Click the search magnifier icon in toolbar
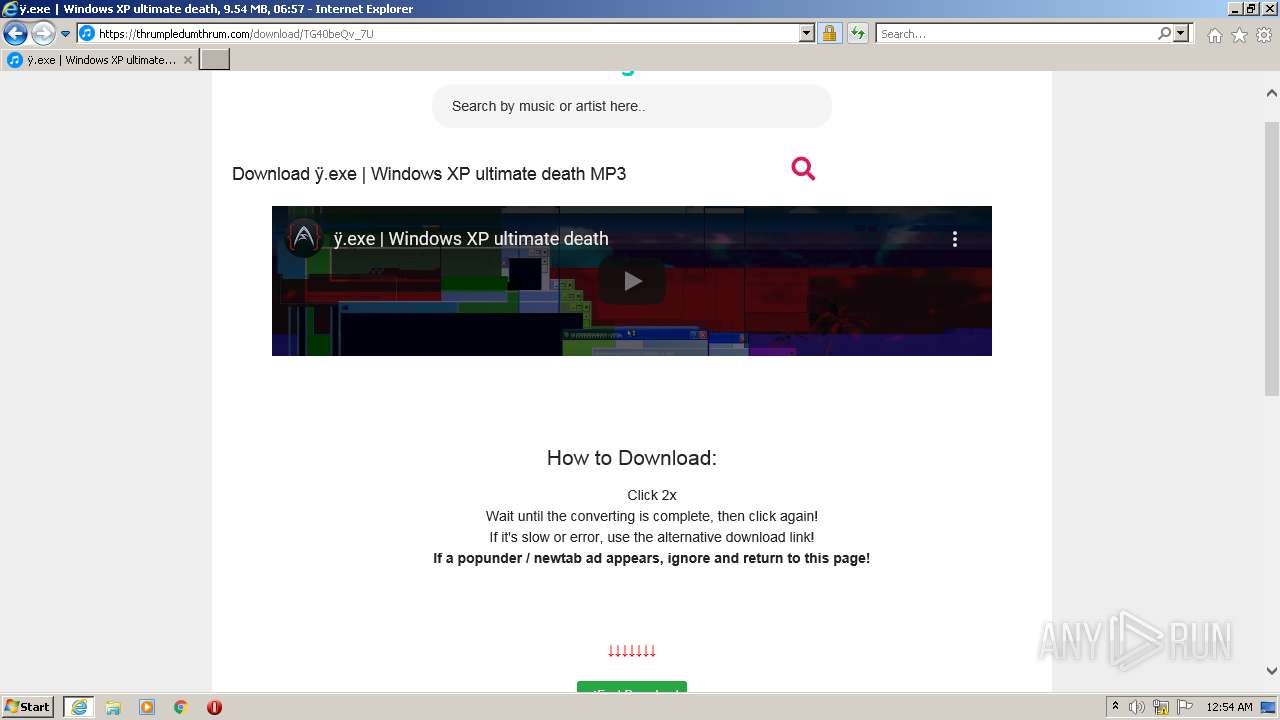This screenshot has height=720, width=1280. [1164, 34]
